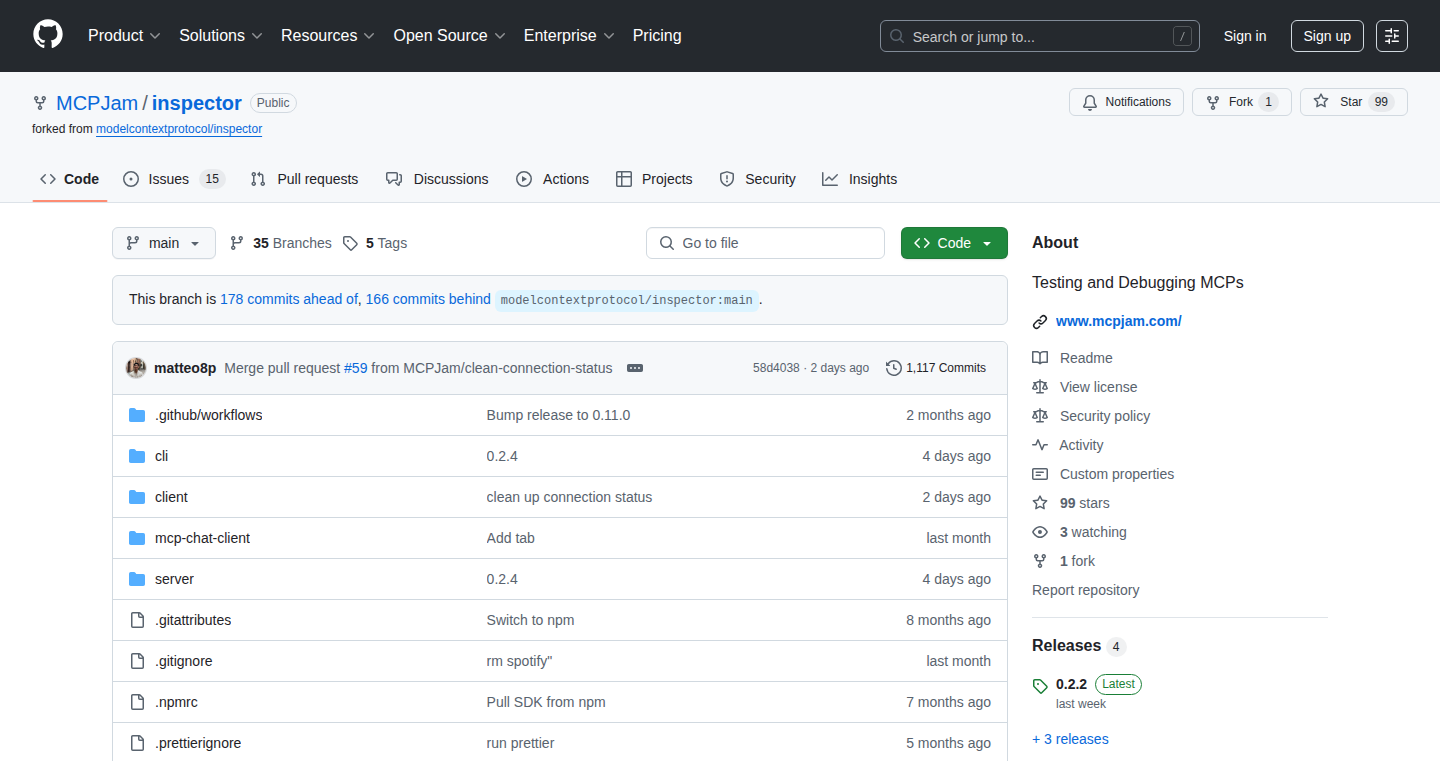1440x761 pixels.
Task: Open the 178 commits ahead of link
Action: 289,299
